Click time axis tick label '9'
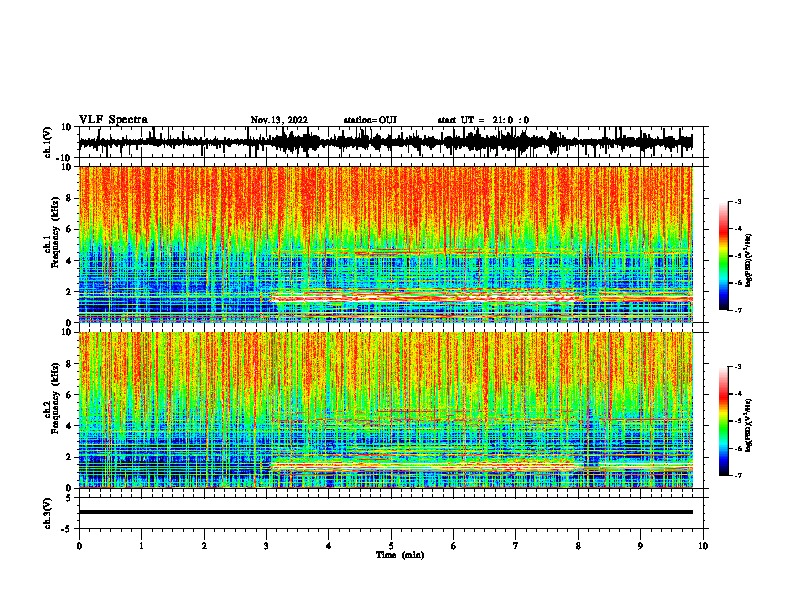This screenshot has width=792, height=612. tap(640, 546)
